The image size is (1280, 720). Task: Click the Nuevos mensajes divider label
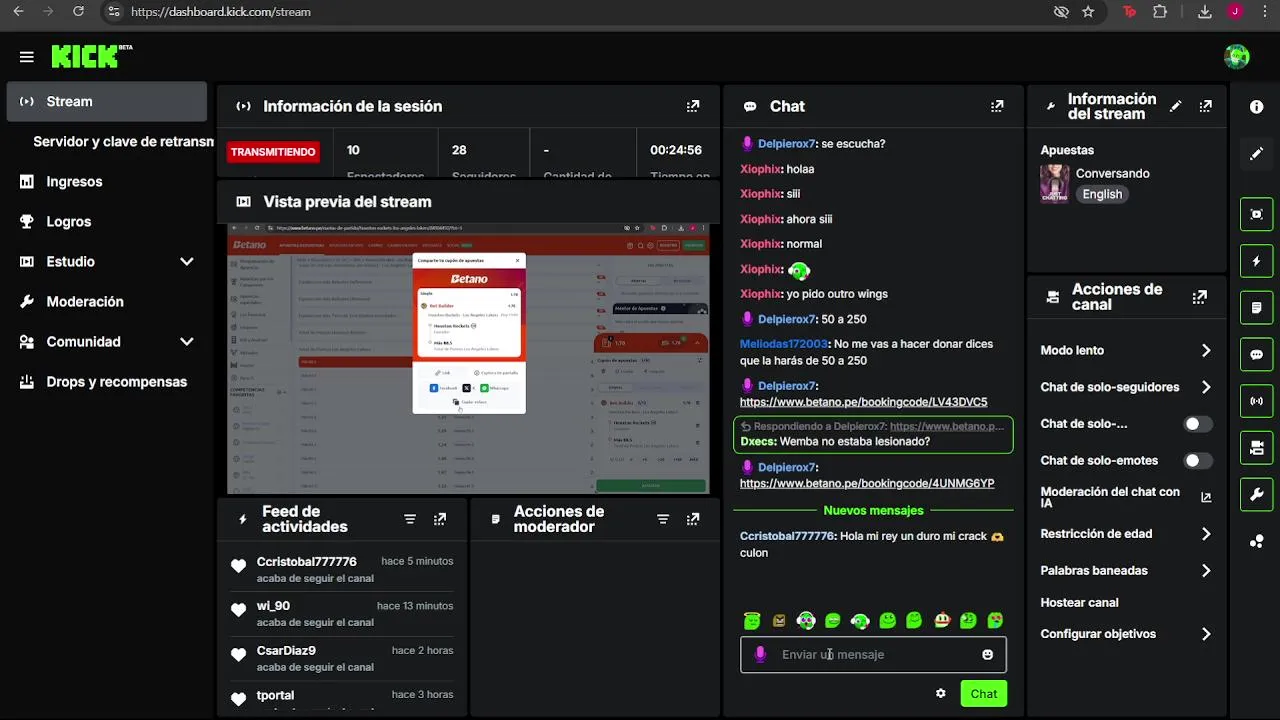point(873,511)
